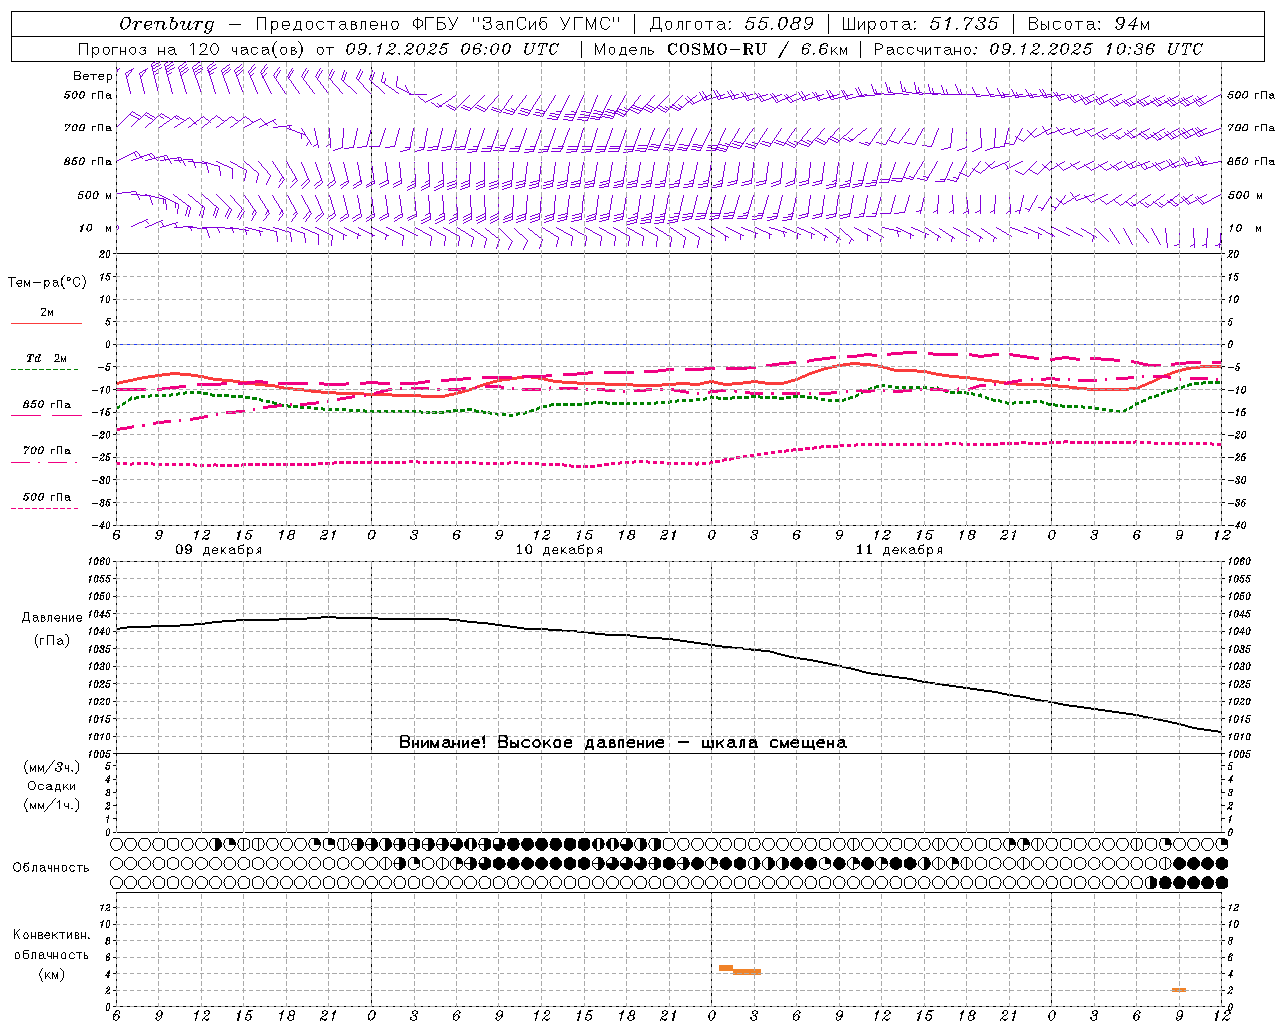
Task: Click the 'Конвективн.' convective cloud label
Action: click(52, 935)
